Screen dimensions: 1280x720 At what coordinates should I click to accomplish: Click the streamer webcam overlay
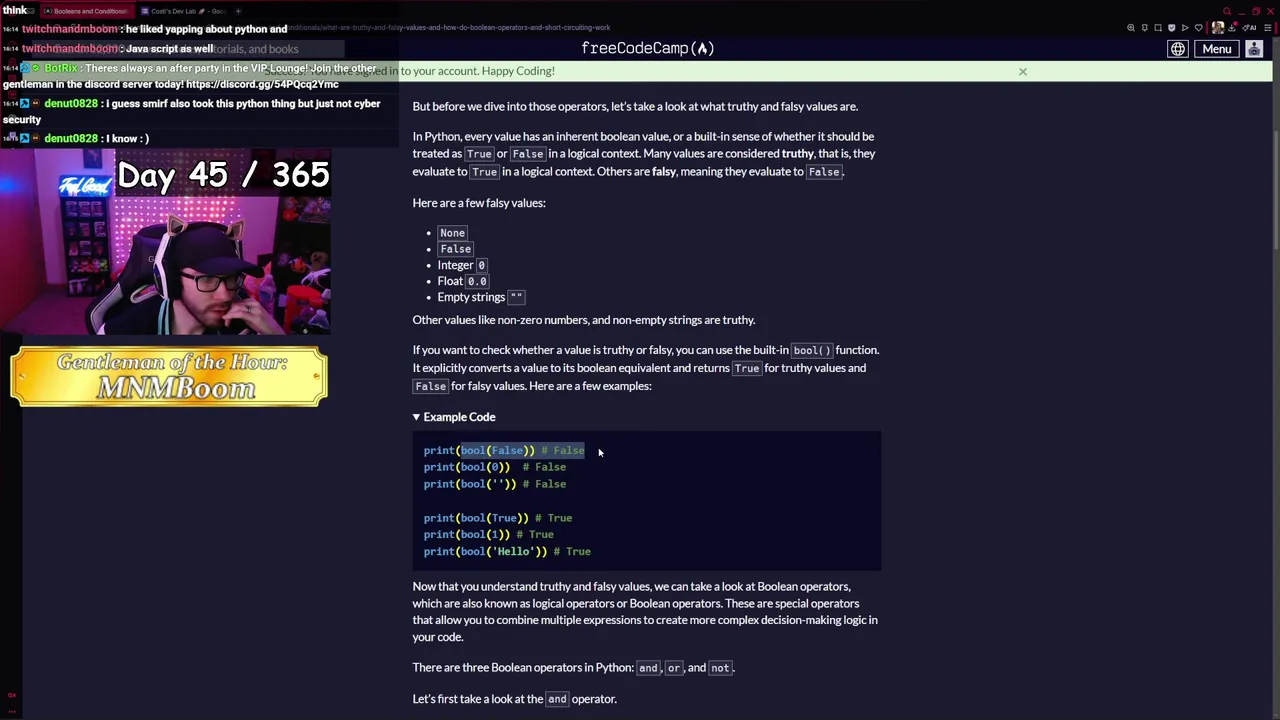tap(165, 243)
